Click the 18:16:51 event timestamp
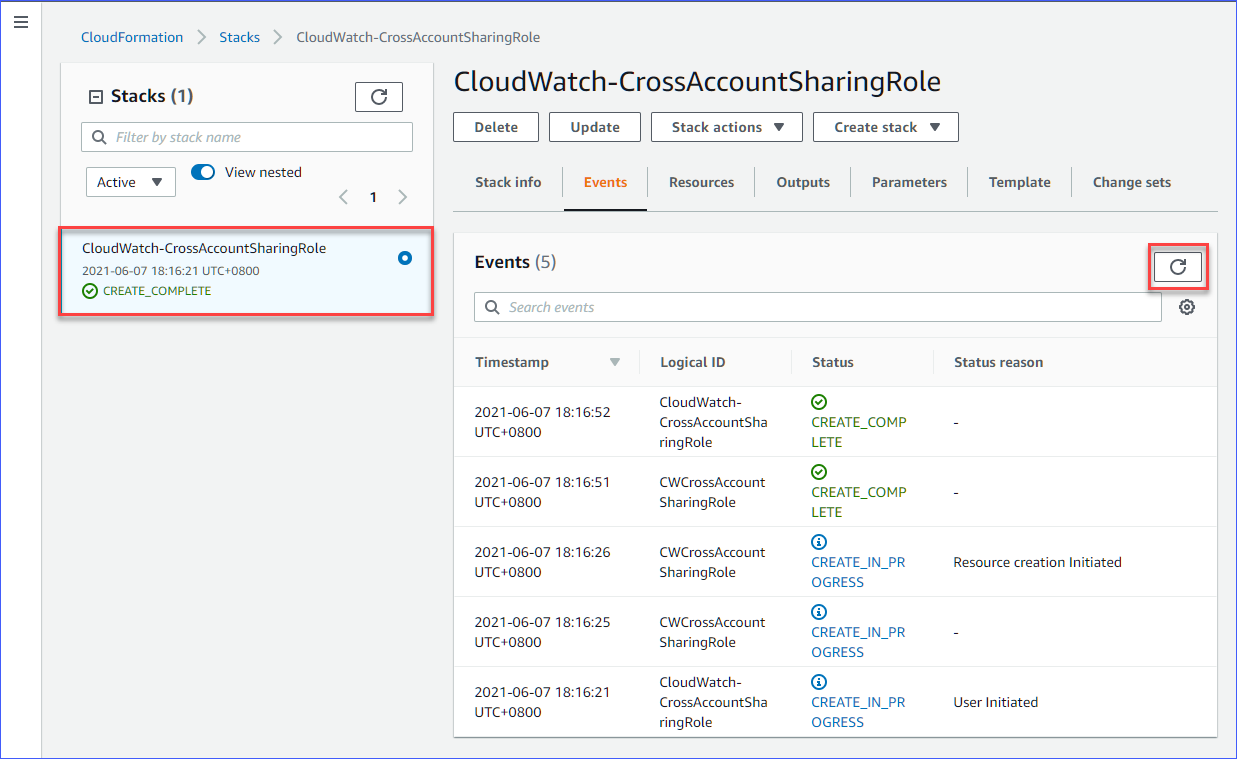The image size is (1237, 759). (542, 492)
